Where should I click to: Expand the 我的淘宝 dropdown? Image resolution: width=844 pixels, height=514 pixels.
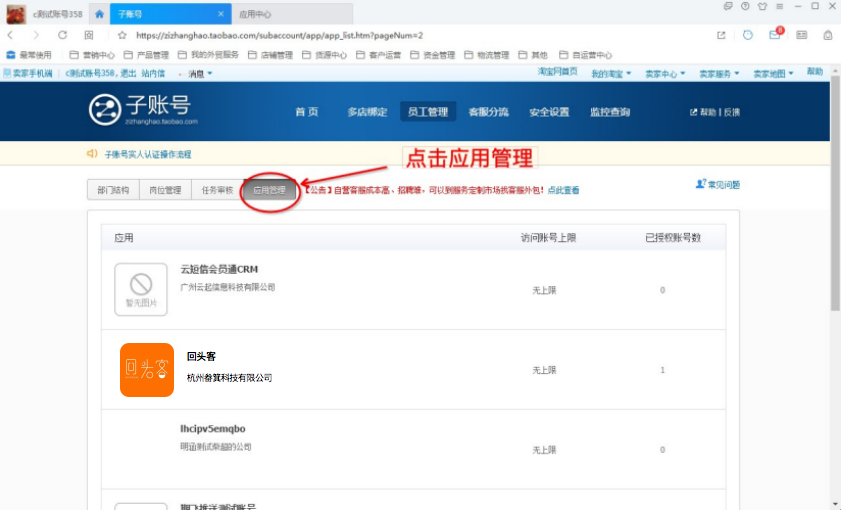611,74
